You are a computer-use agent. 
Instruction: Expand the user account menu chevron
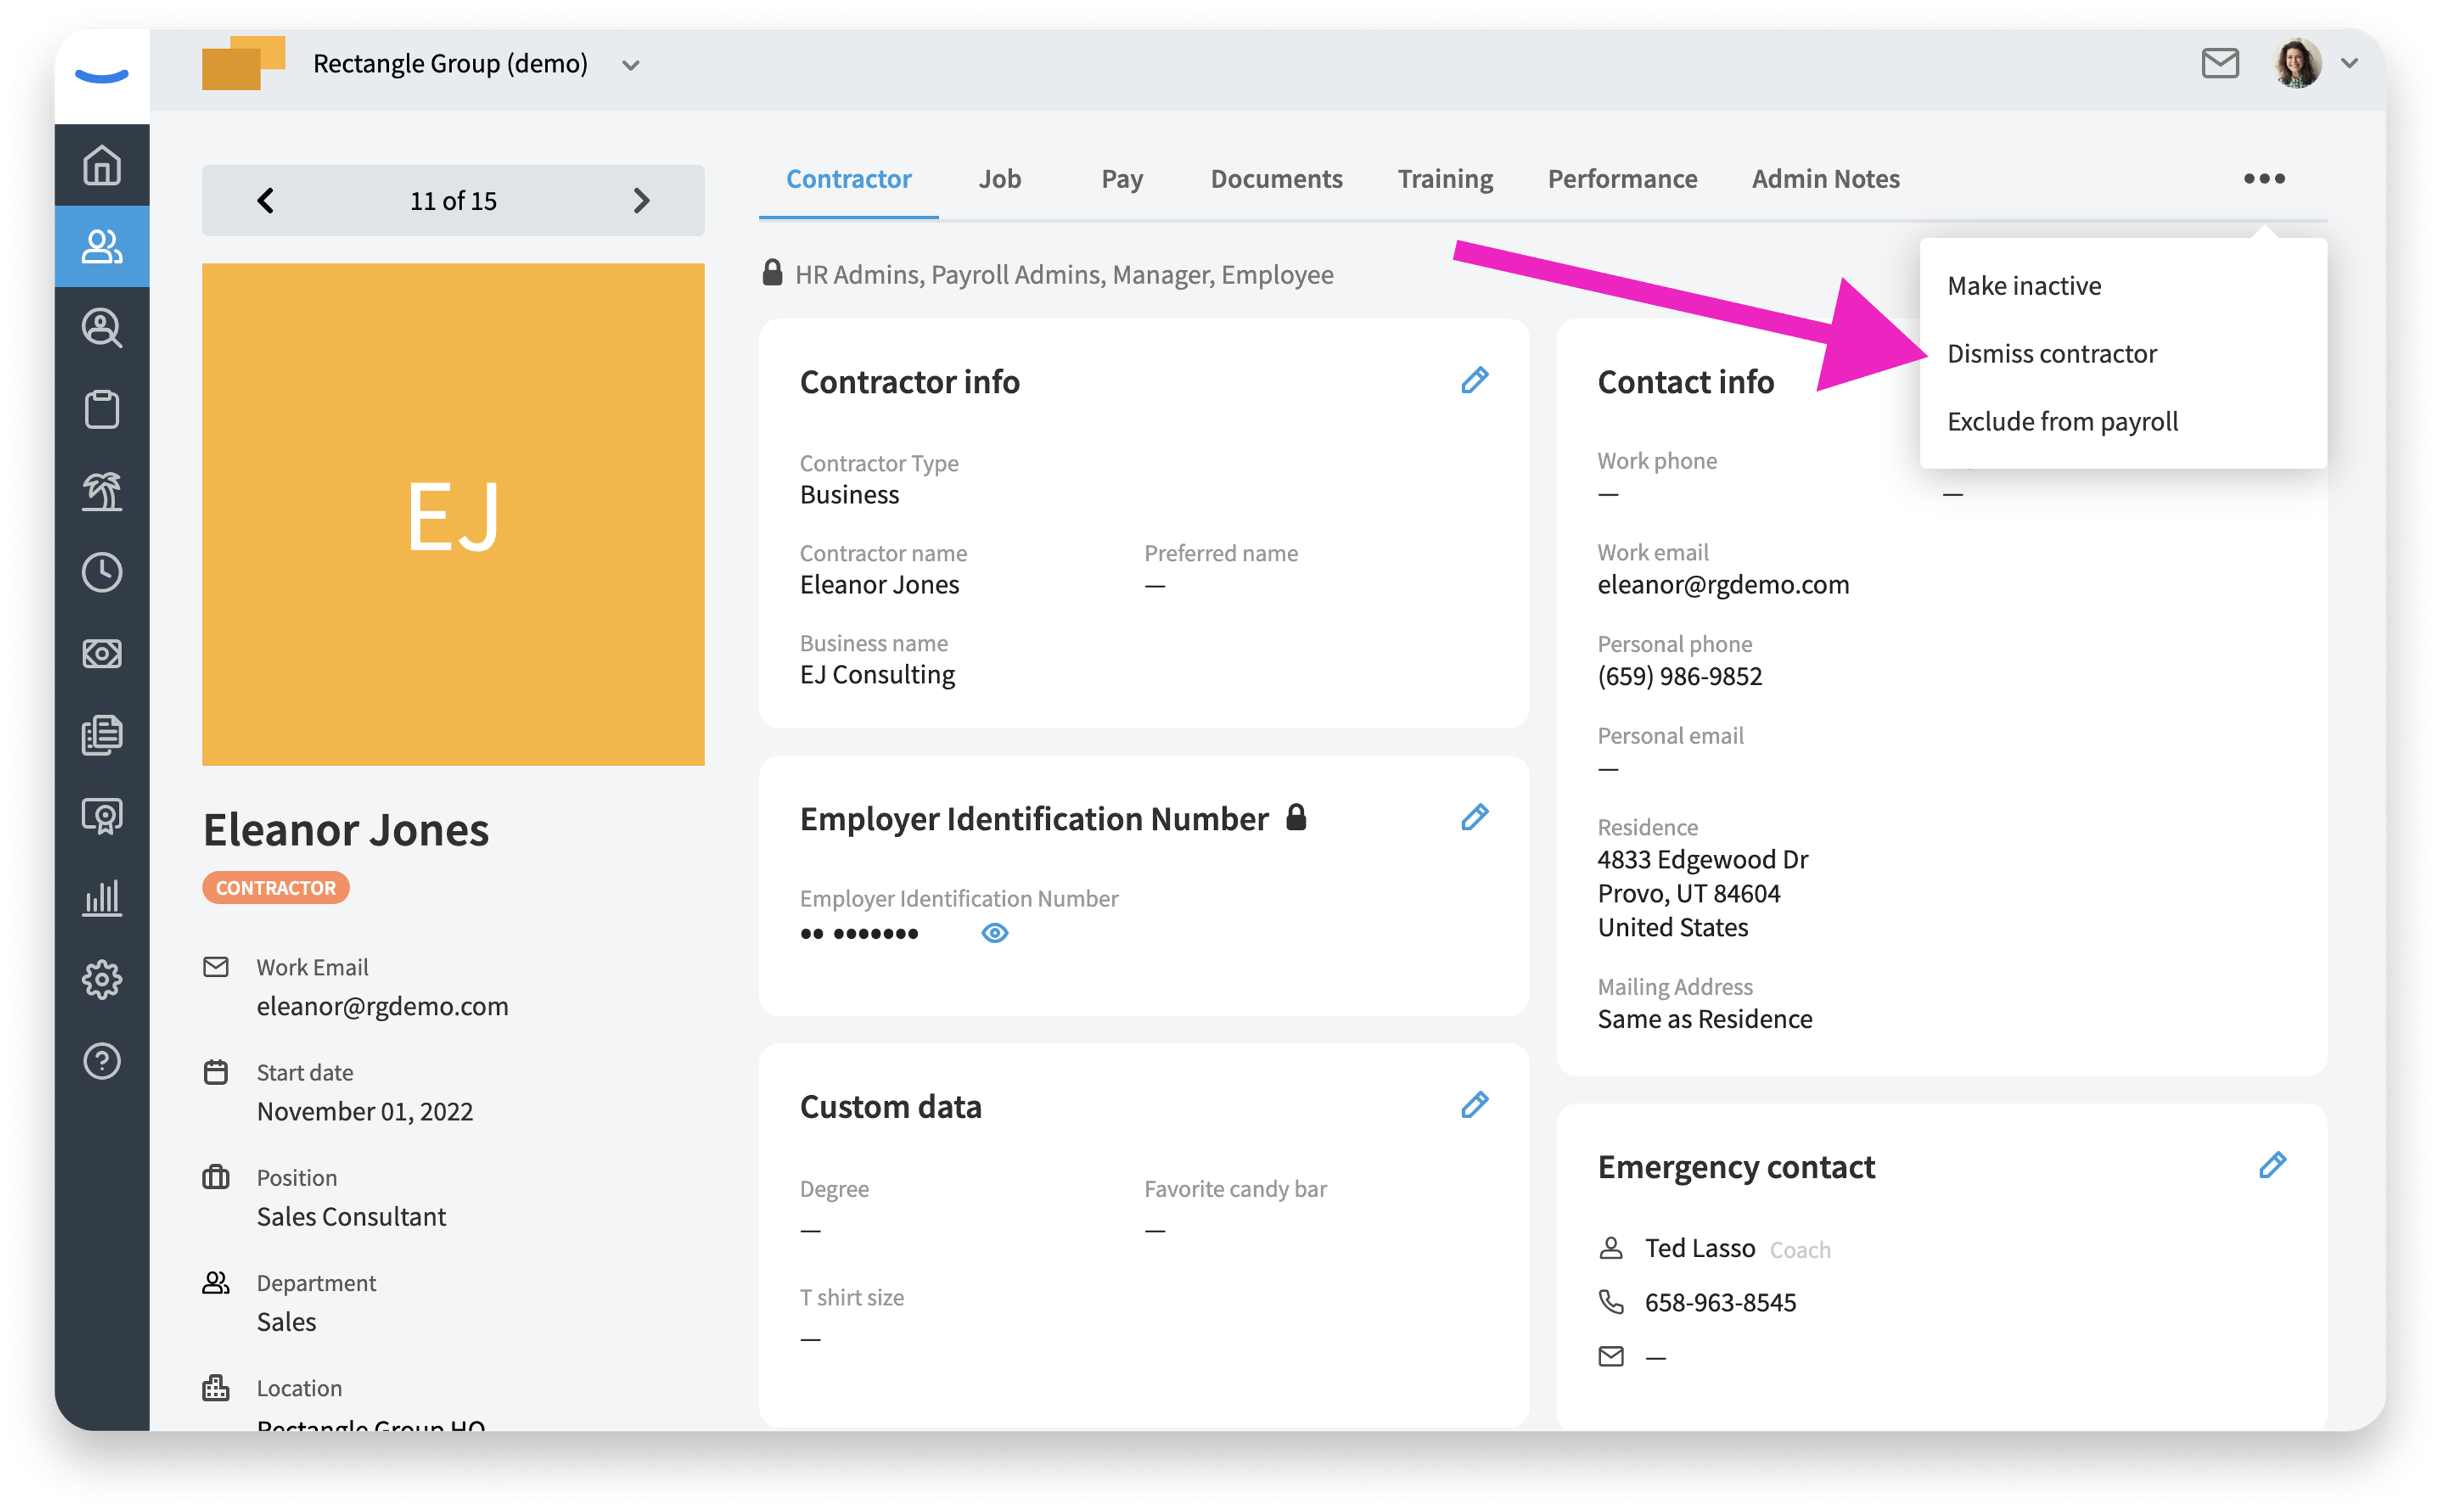pos(2350,63)
